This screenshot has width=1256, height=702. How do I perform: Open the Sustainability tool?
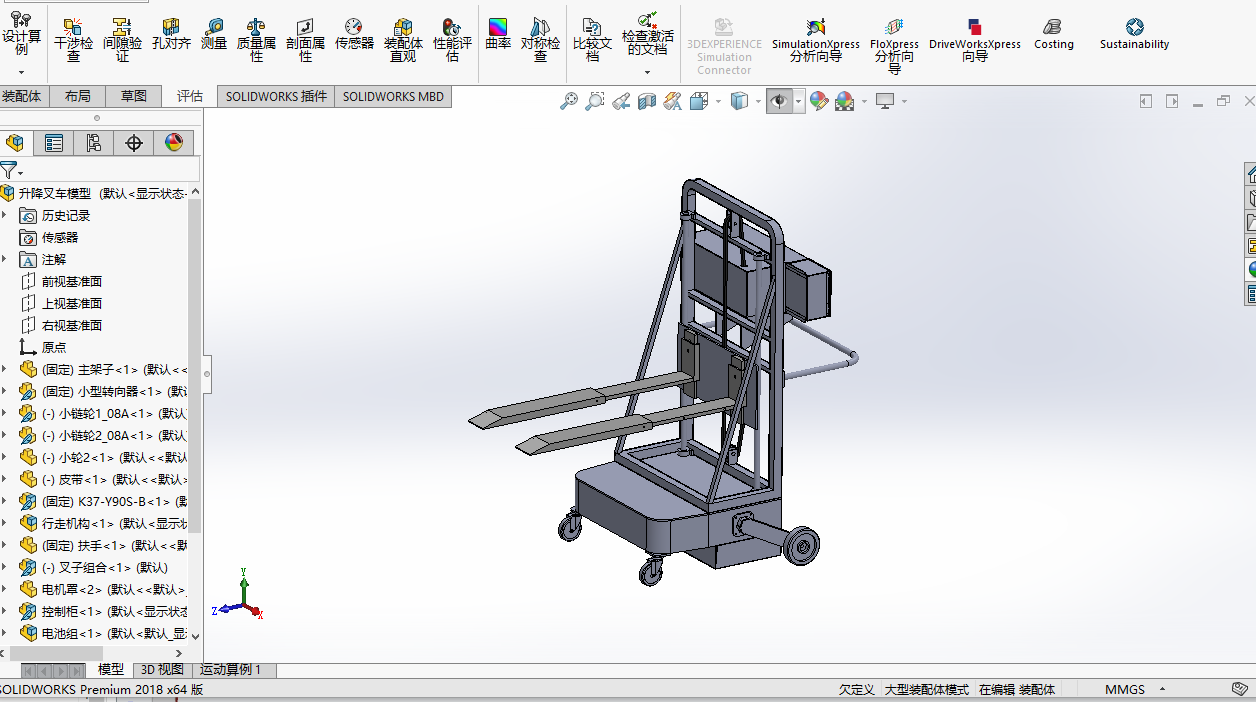[1134, 34]
